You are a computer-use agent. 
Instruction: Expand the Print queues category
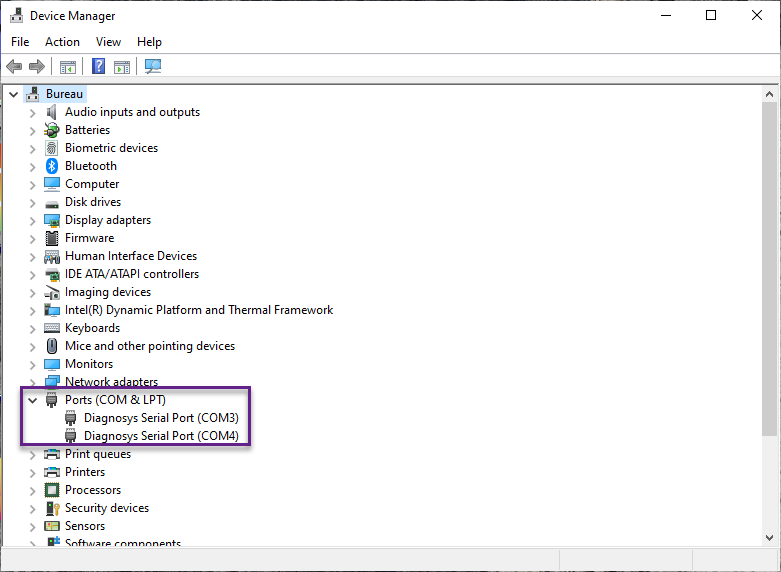point(32,454)
